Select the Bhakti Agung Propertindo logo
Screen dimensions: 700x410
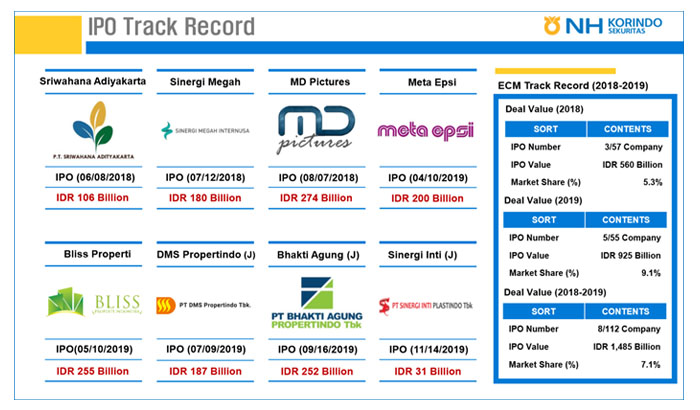(315, 304)
